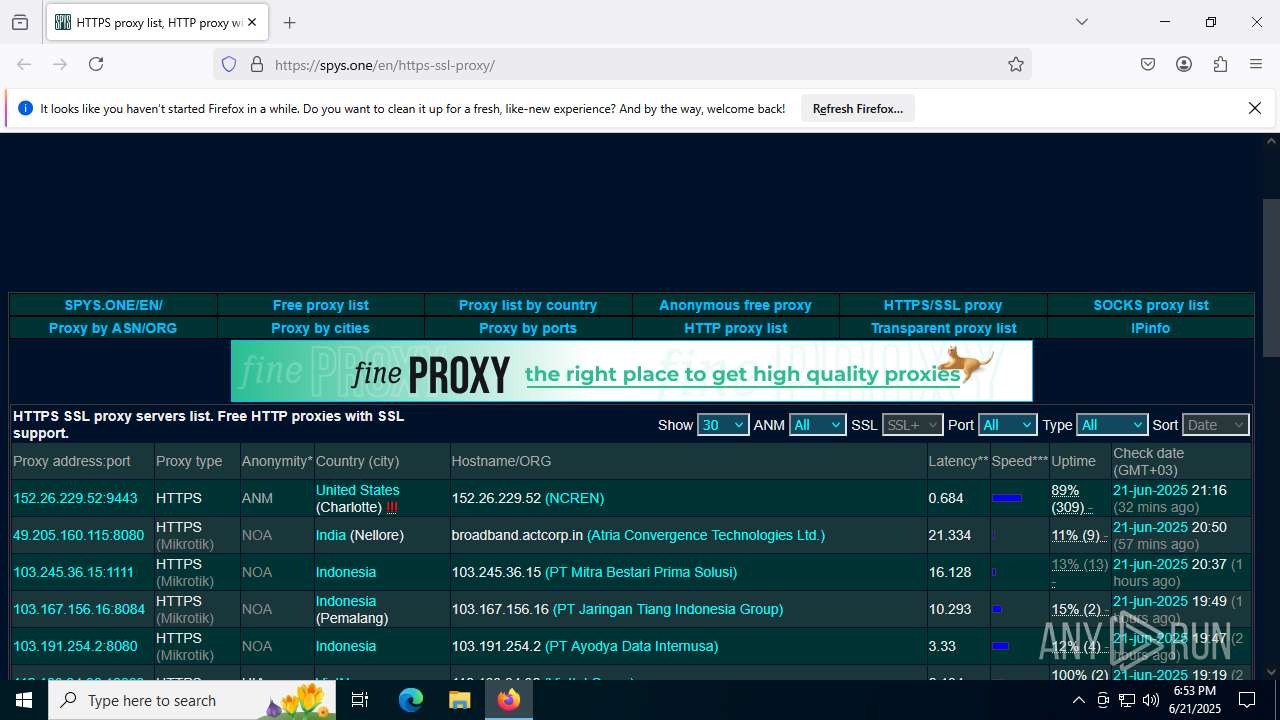Bookmark this page with the star
Image resolution: width=1280 pixels, height=720 pixels.
click(1016, 64)
